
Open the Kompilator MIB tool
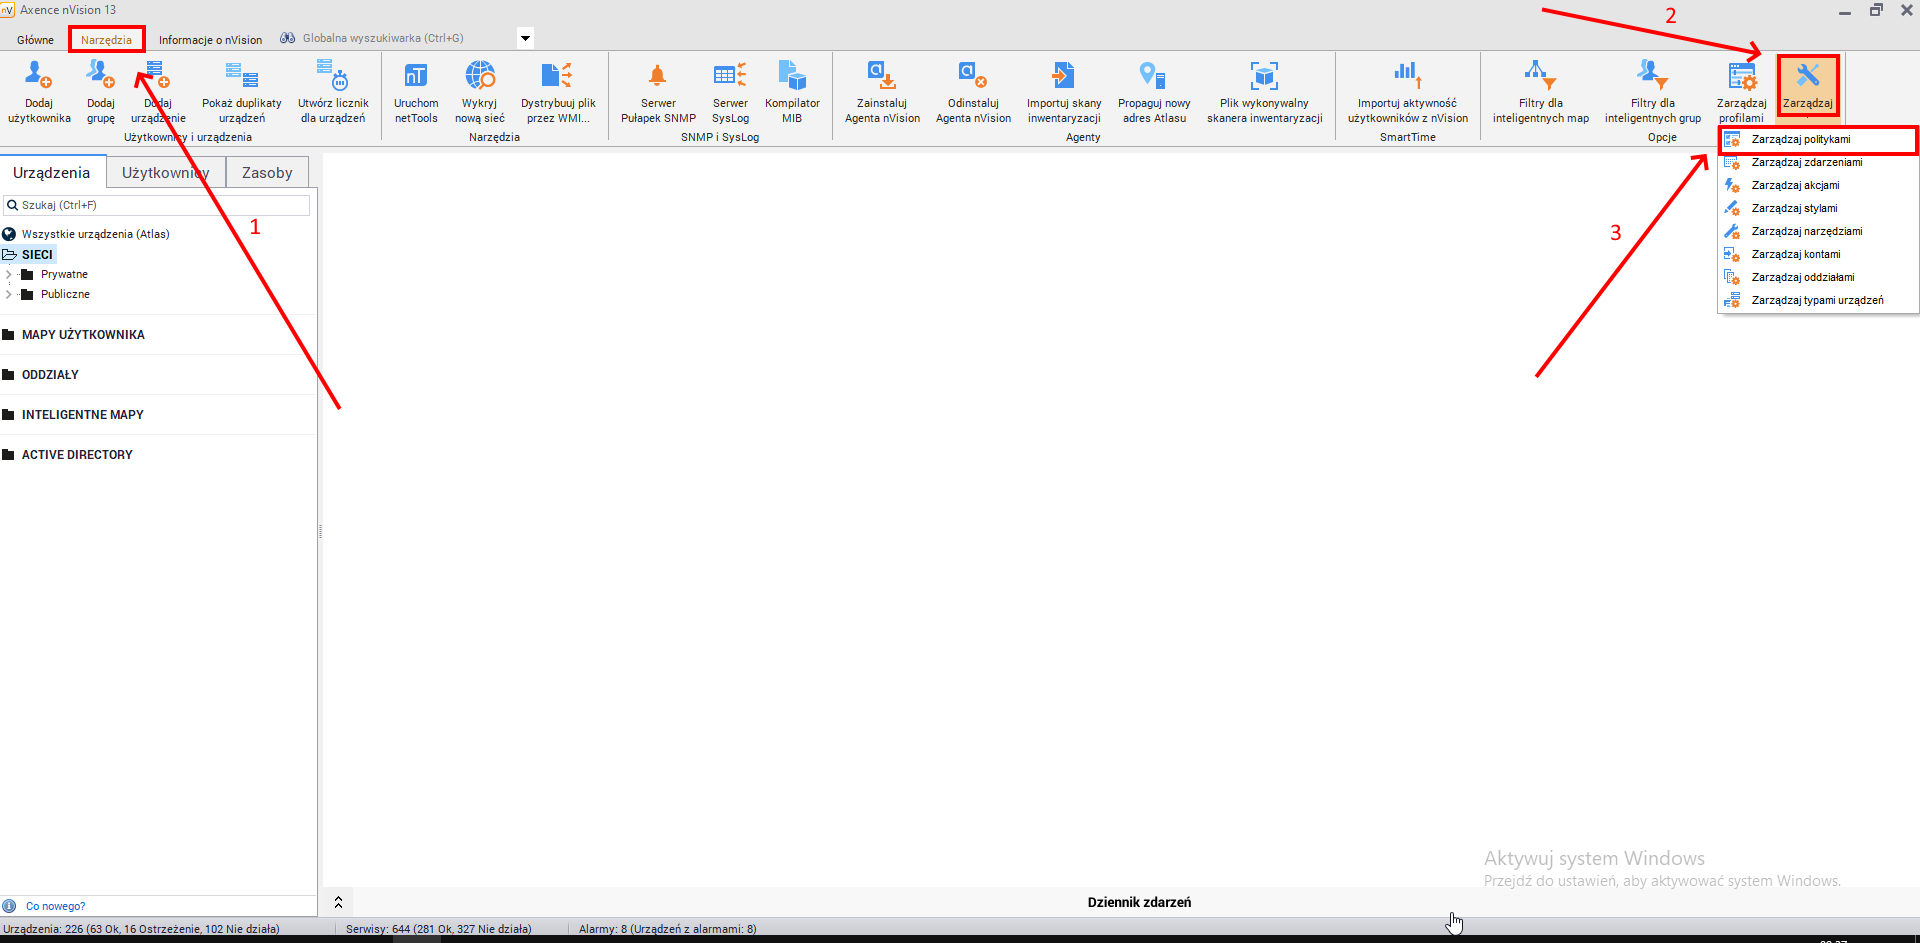click(792, 76)
